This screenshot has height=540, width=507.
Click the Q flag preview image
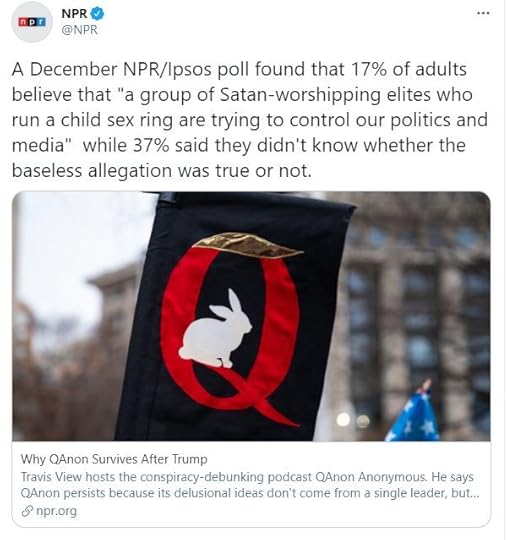[x=251, y=316]
